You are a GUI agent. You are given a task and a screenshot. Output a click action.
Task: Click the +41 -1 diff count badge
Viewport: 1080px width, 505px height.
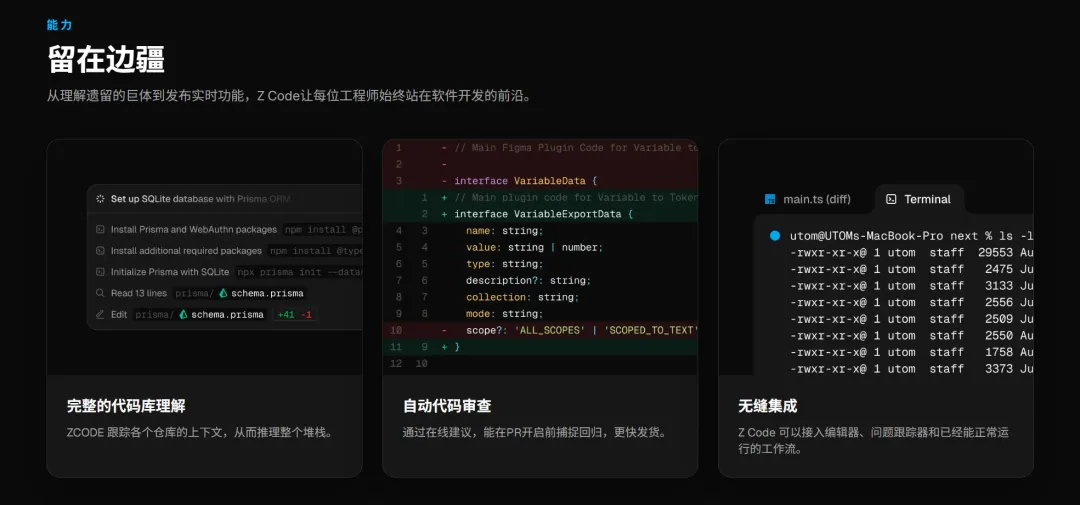tap(294, 314)
